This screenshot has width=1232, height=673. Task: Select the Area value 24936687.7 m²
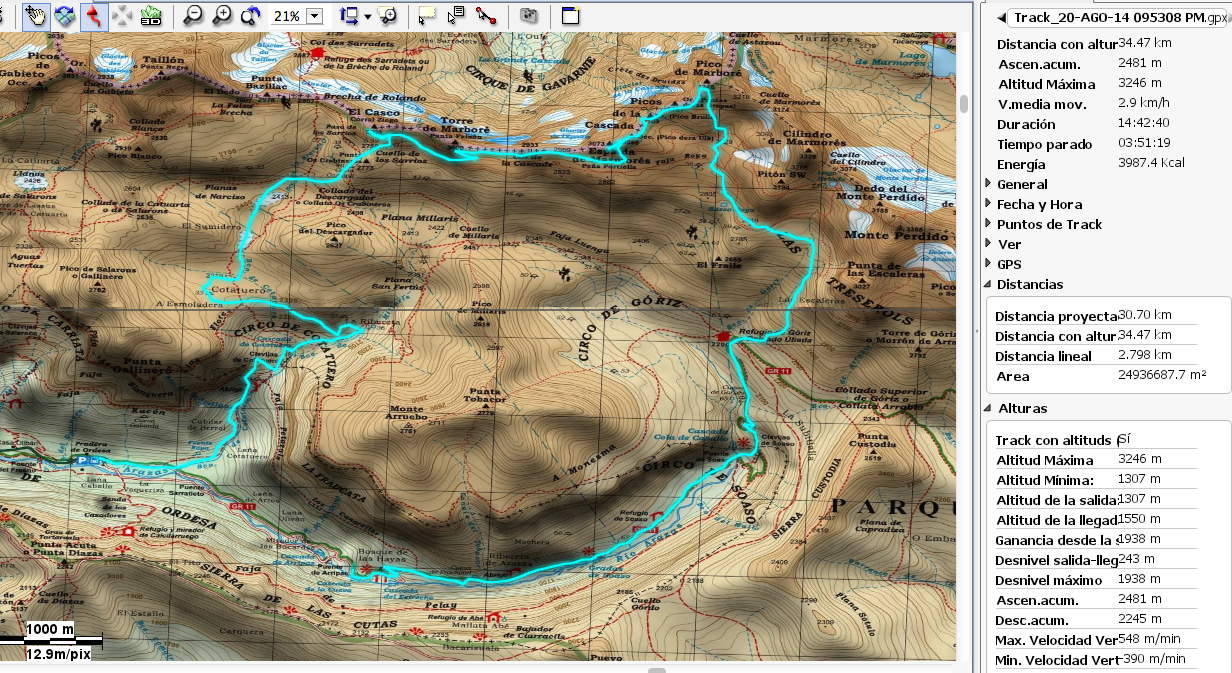coord(1163,375)
